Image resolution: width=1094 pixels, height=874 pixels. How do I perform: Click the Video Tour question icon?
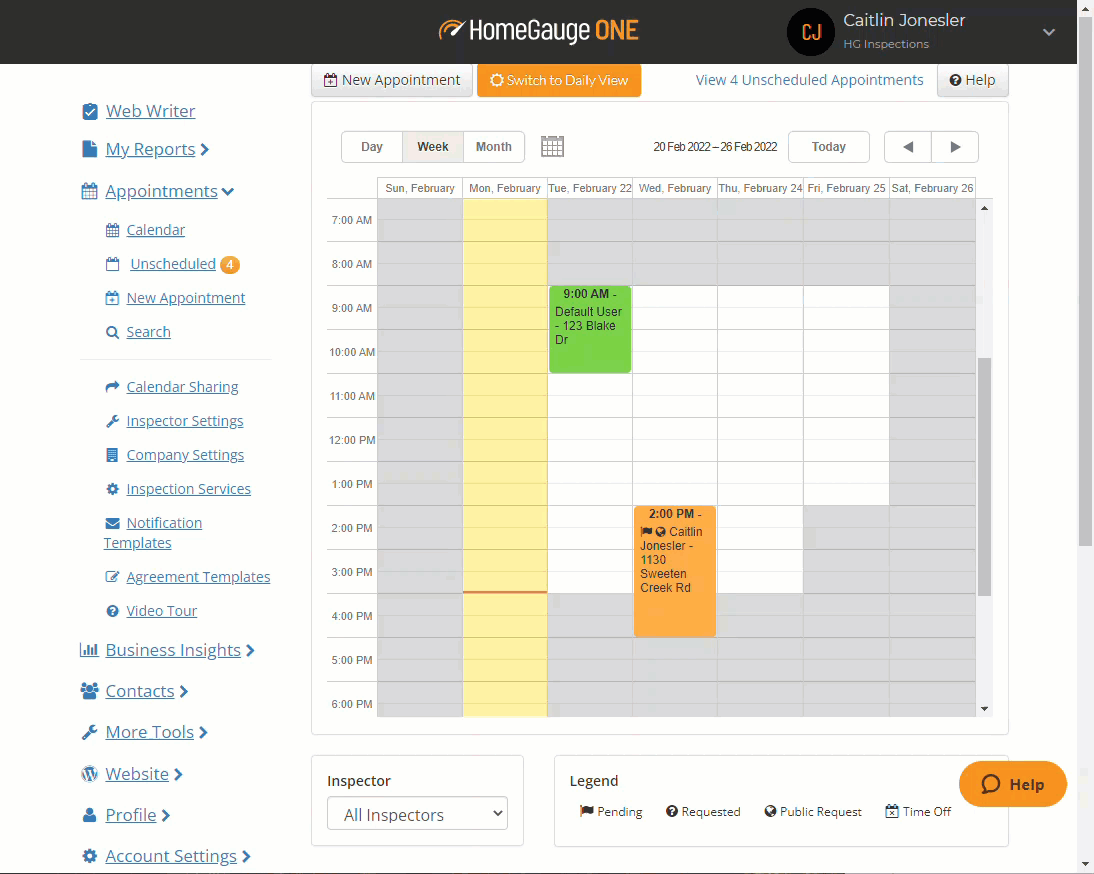click(x=112, y=611)
